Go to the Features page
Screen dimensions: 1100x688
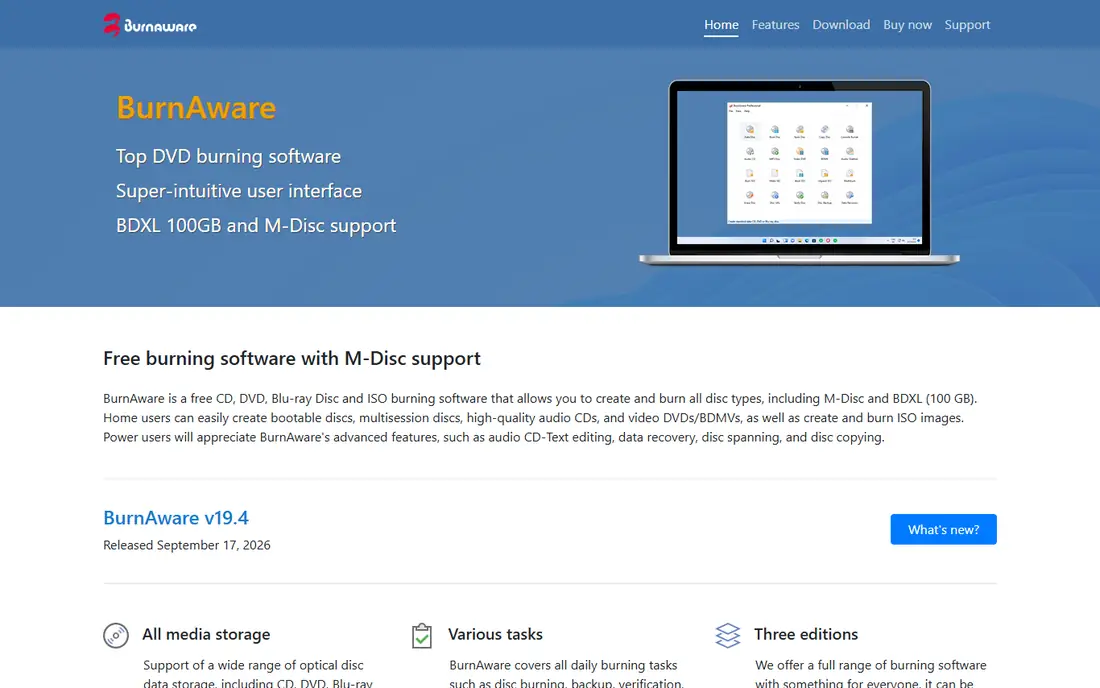coord(775,25)
